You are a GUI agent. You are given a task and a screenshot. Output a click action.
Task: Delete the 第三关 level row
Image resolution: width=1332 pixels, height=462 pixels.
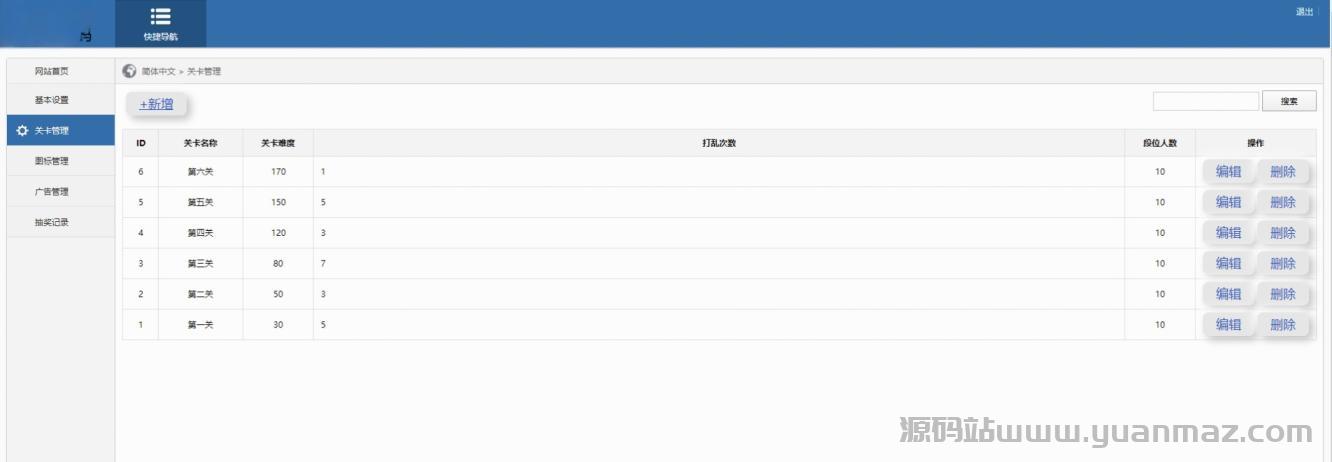click(x=1282, y=264)
